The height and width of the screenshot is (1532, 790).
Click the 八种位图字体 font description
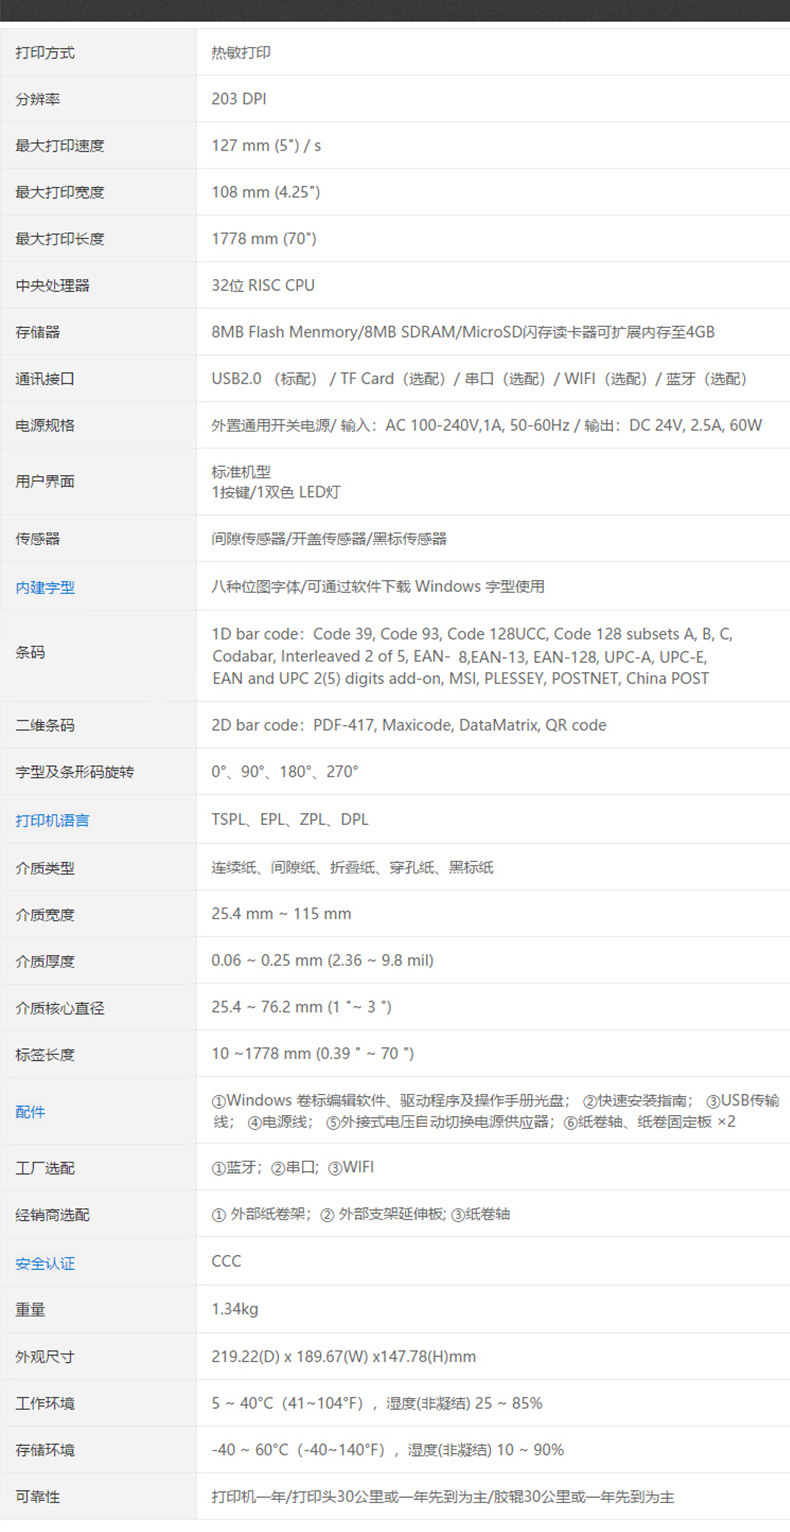click(x=378, y=587)
